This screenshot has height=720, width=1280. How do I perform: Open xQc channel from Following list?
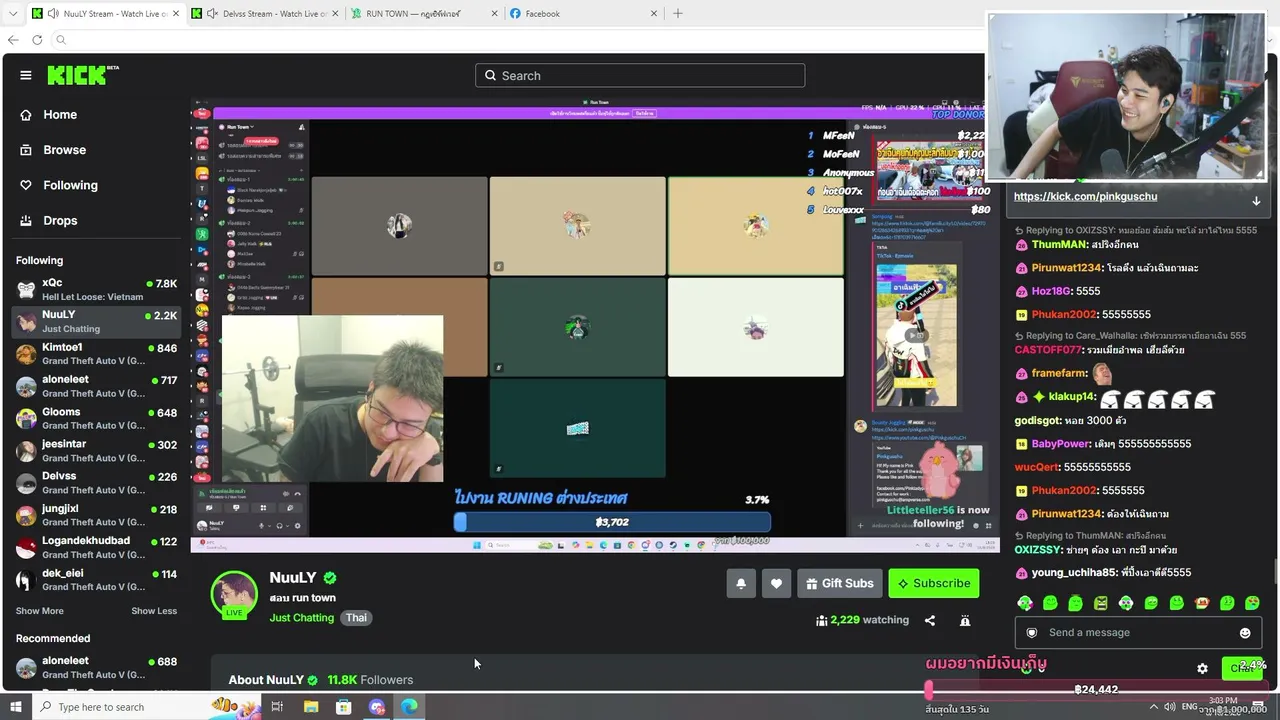[x=96, y=290]
